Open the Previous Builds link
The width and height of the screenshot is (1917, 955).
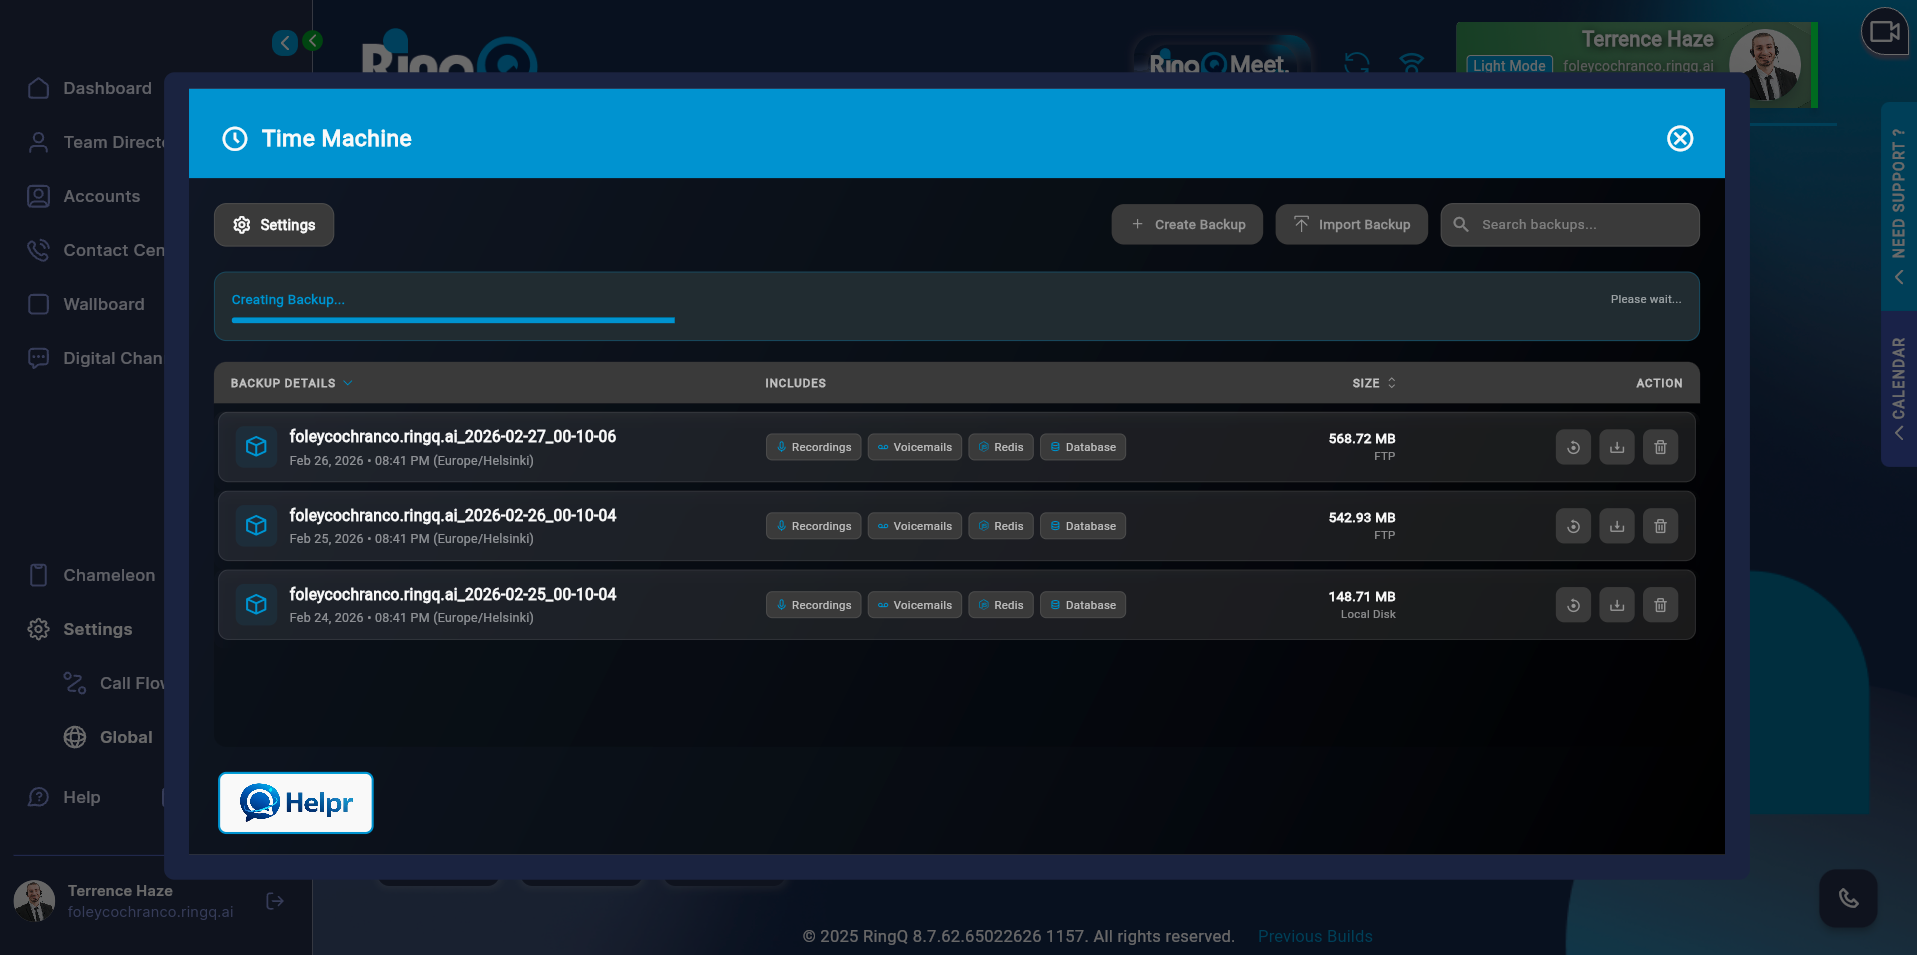click(x=1314, y=936)
